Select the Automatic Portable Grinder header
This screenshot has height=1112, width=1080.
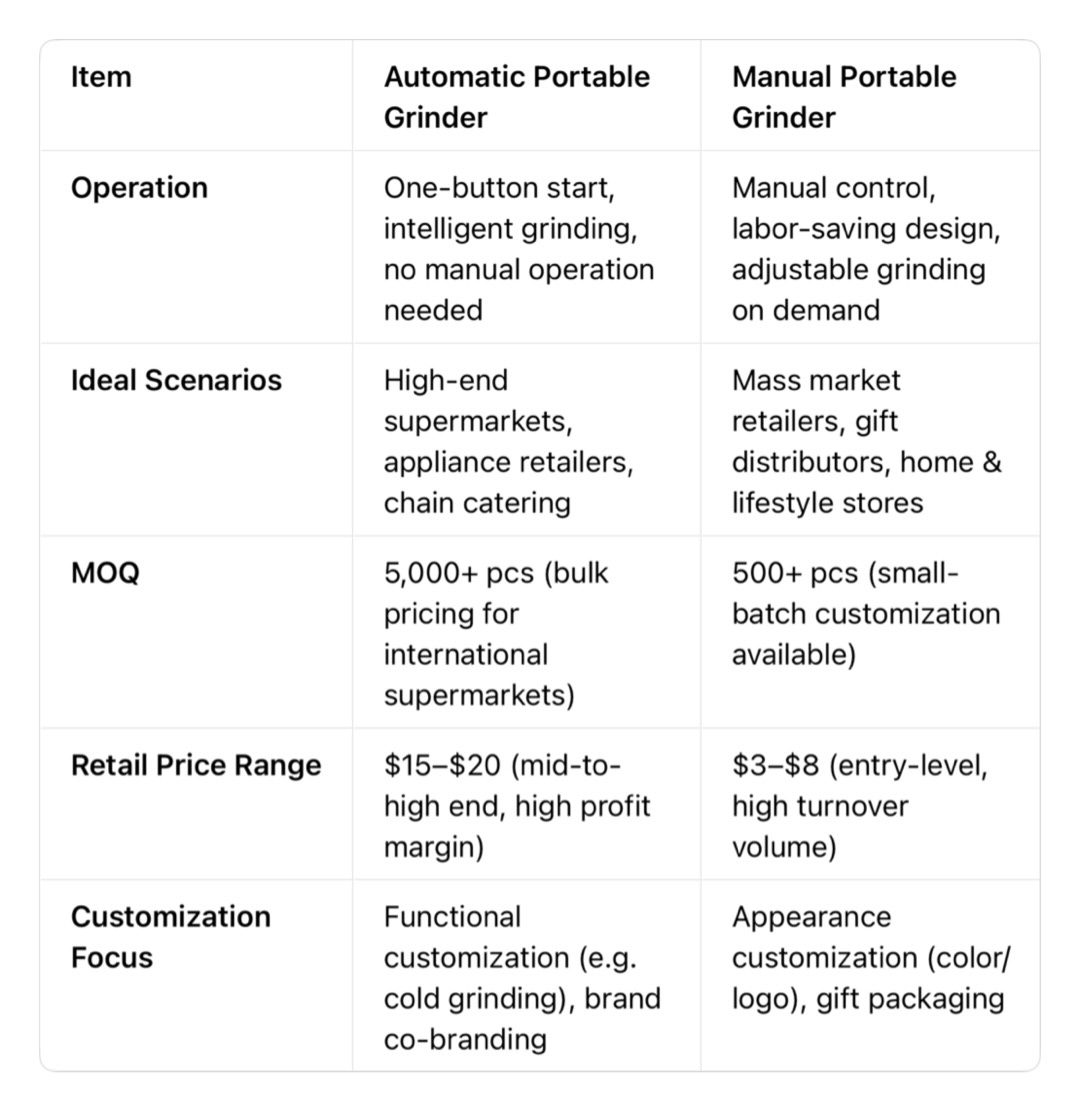[x=516, y=97]
